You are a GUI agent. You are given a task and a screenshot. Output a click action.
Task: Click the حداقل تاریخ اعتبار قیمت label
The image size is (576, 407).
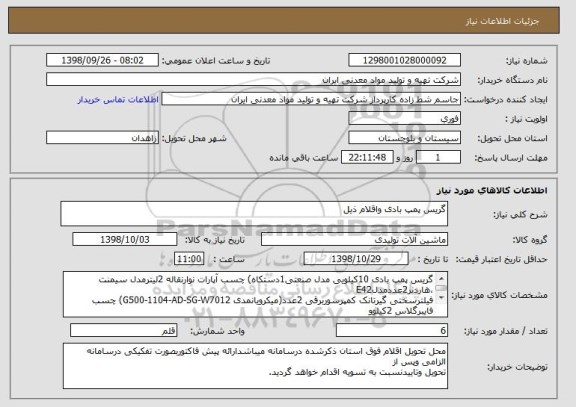(x=501, y=259)
